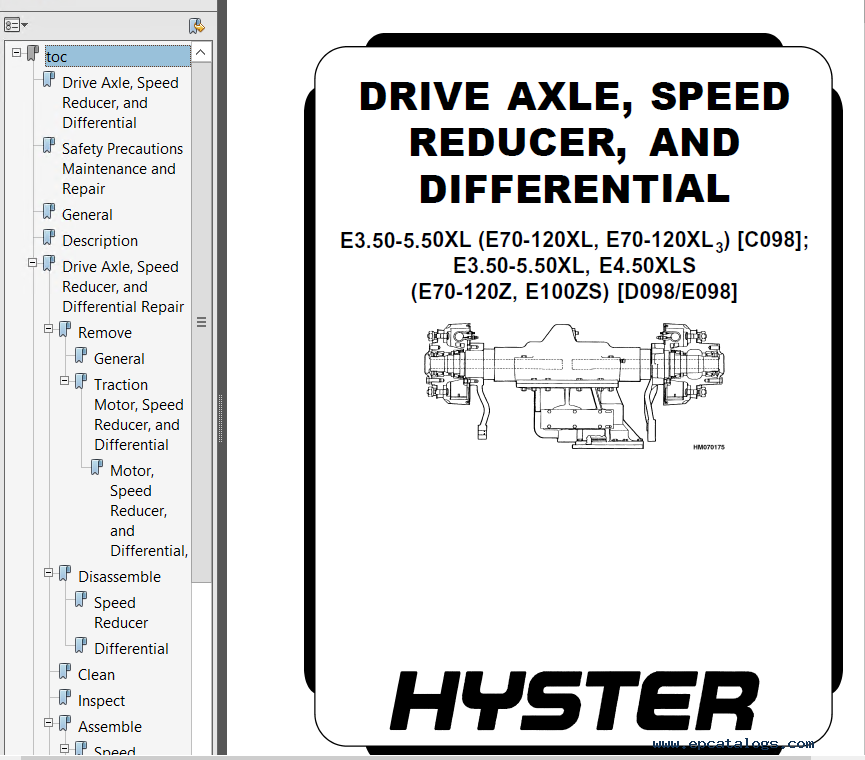
Task: Click the Disassemble bookmark icon
Action: pyautogui.click(x=65, y=574)
